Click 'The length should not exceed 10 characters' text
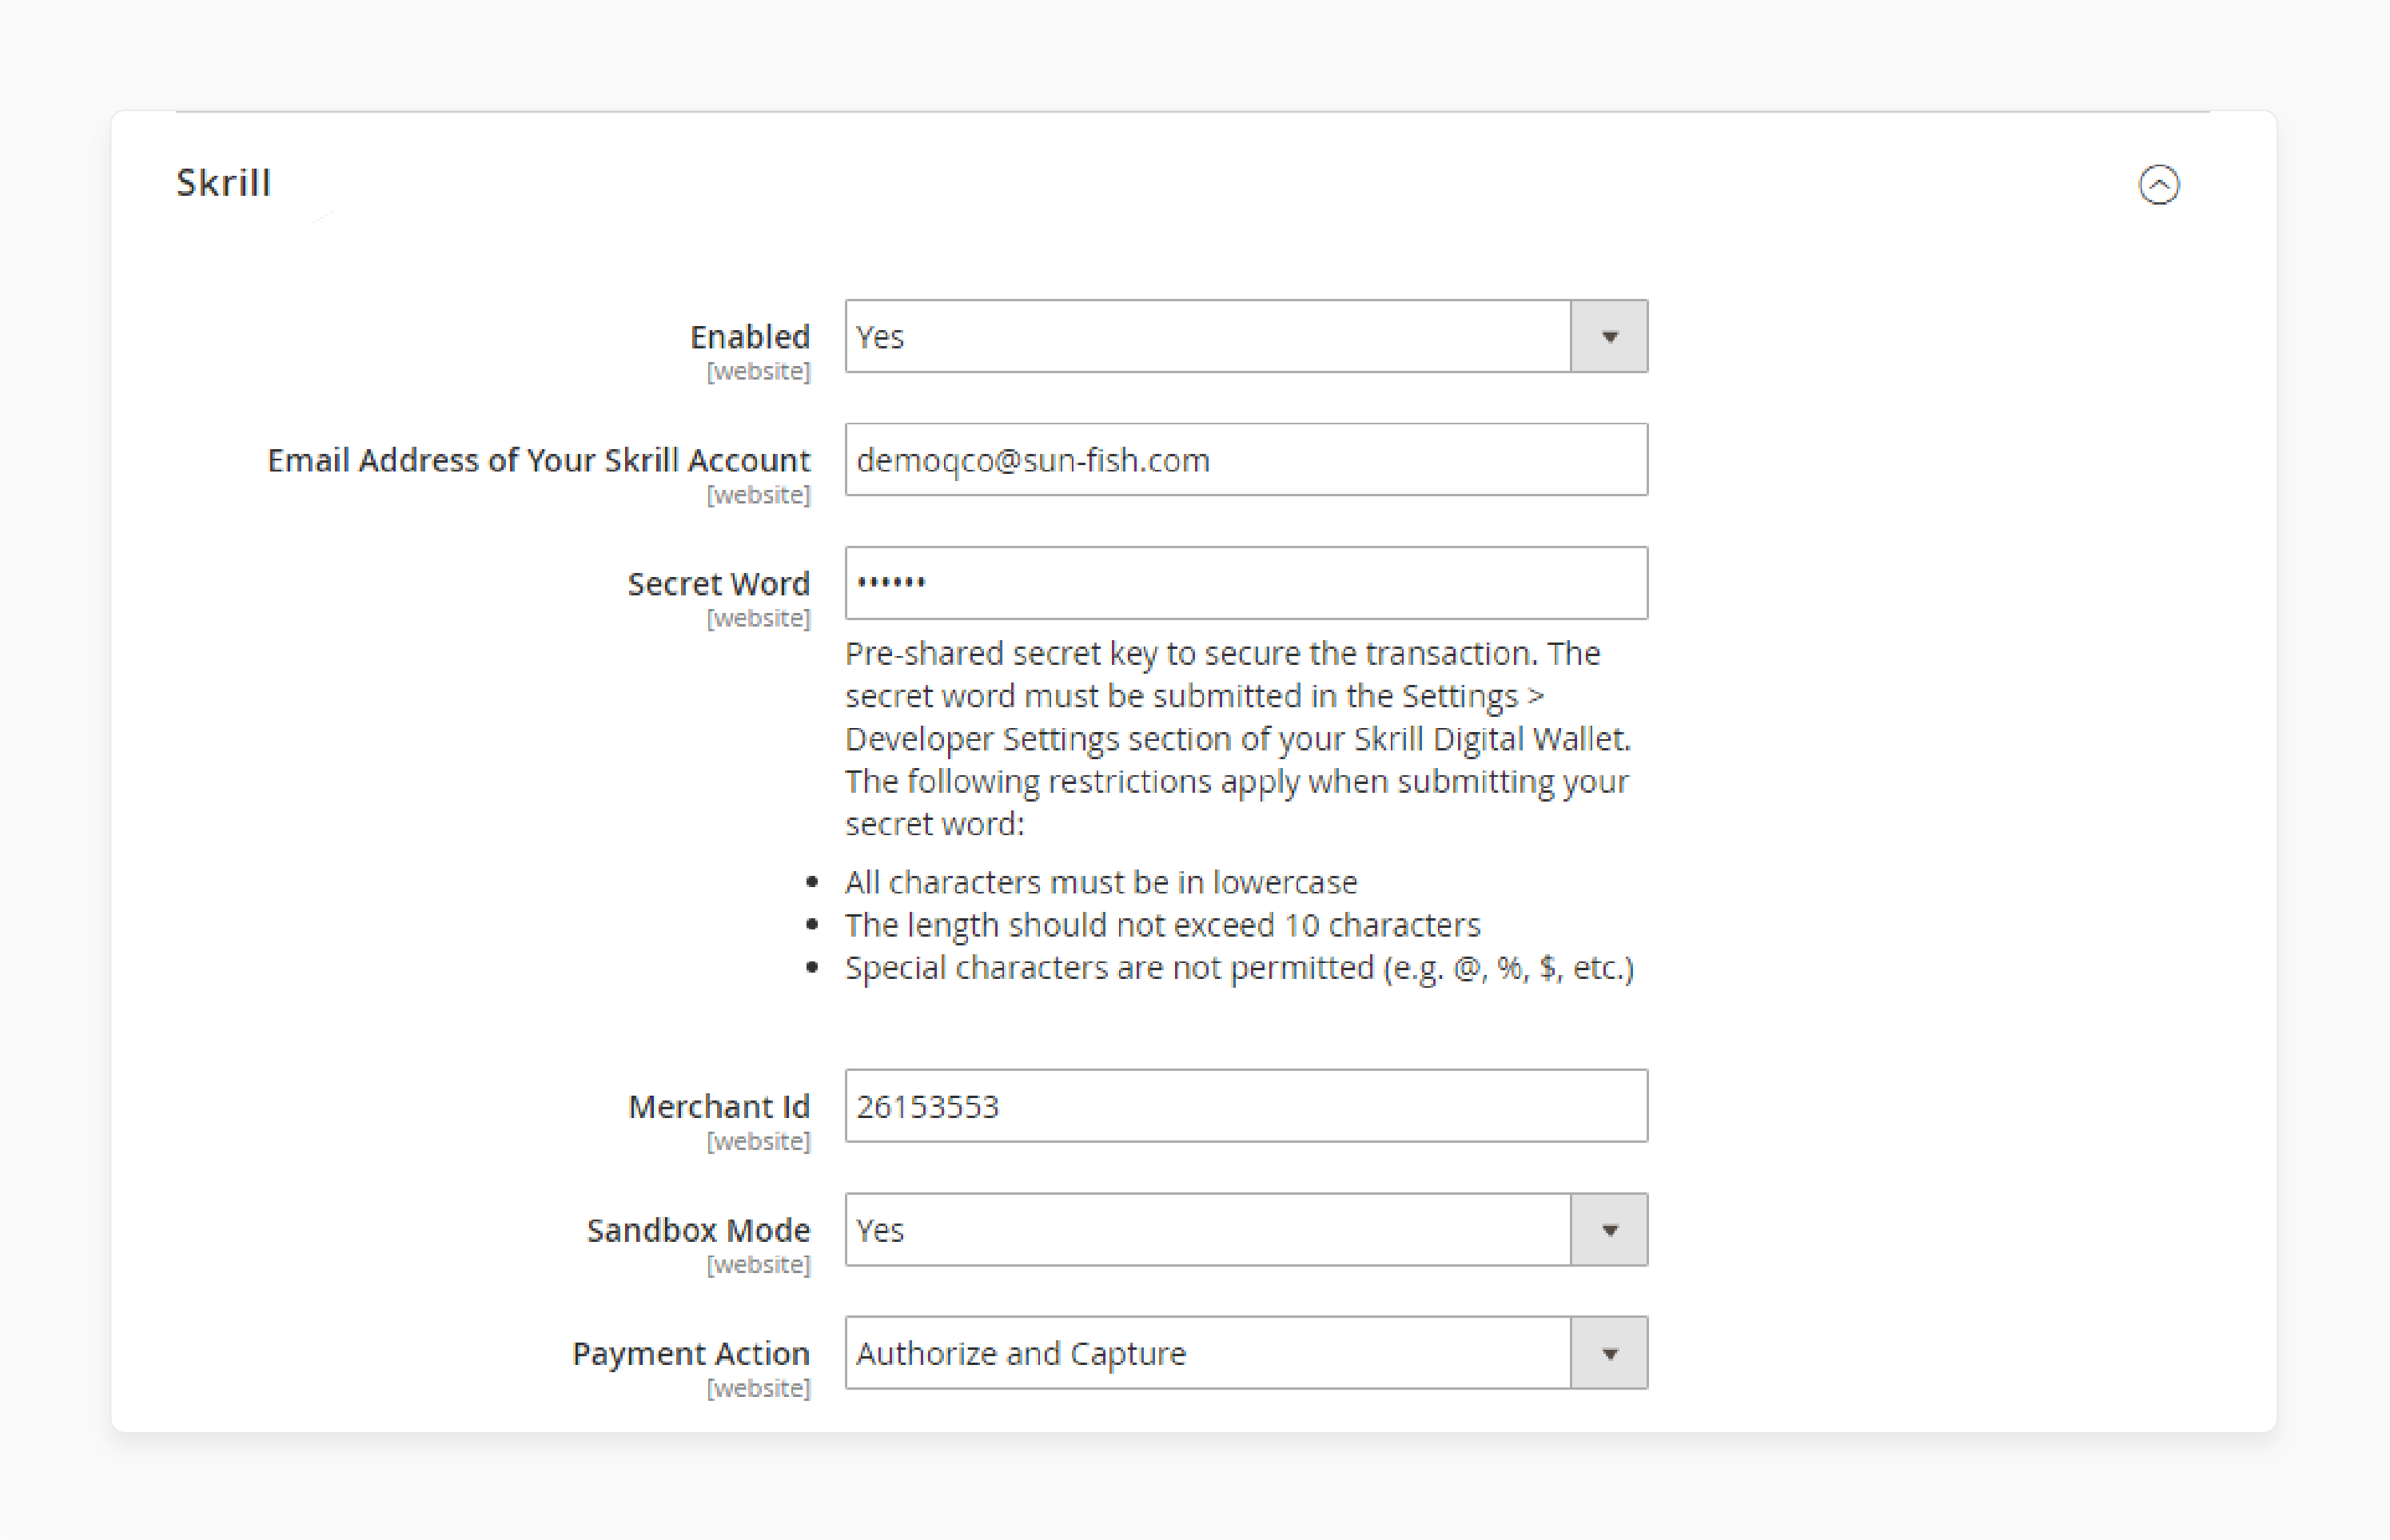 click(1162, 925)
